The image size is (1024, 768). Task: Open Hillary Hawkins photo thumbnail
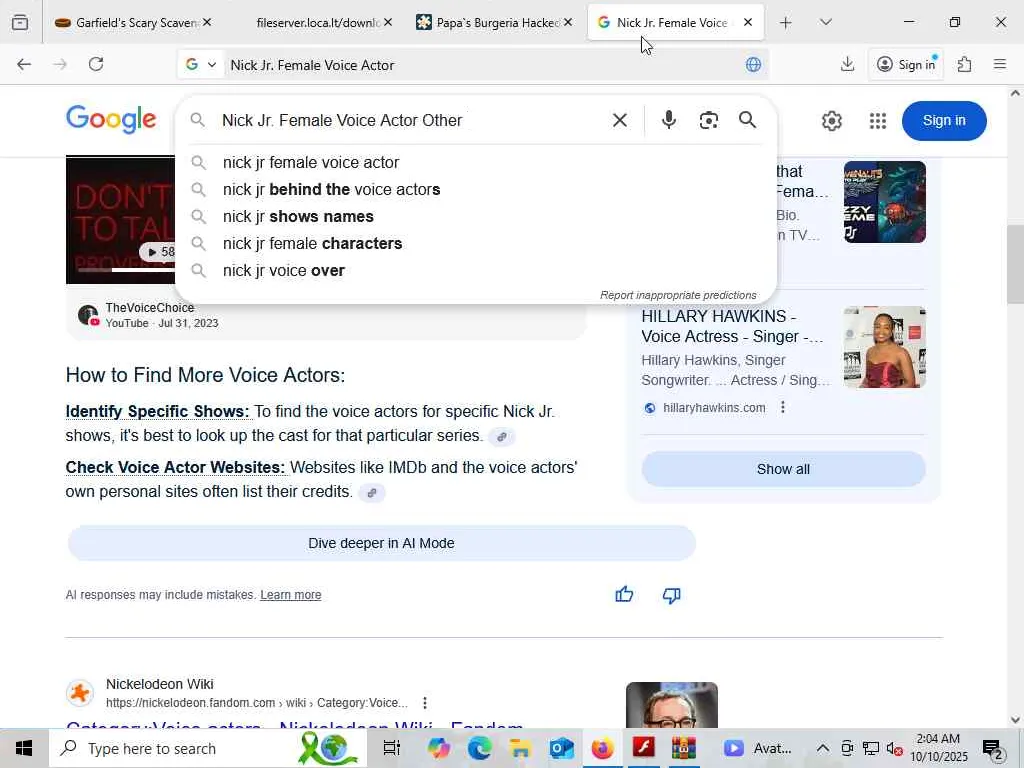pos(884,347)
